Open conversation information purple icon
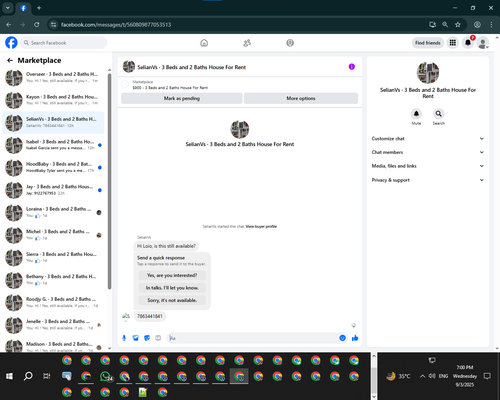 352,67
